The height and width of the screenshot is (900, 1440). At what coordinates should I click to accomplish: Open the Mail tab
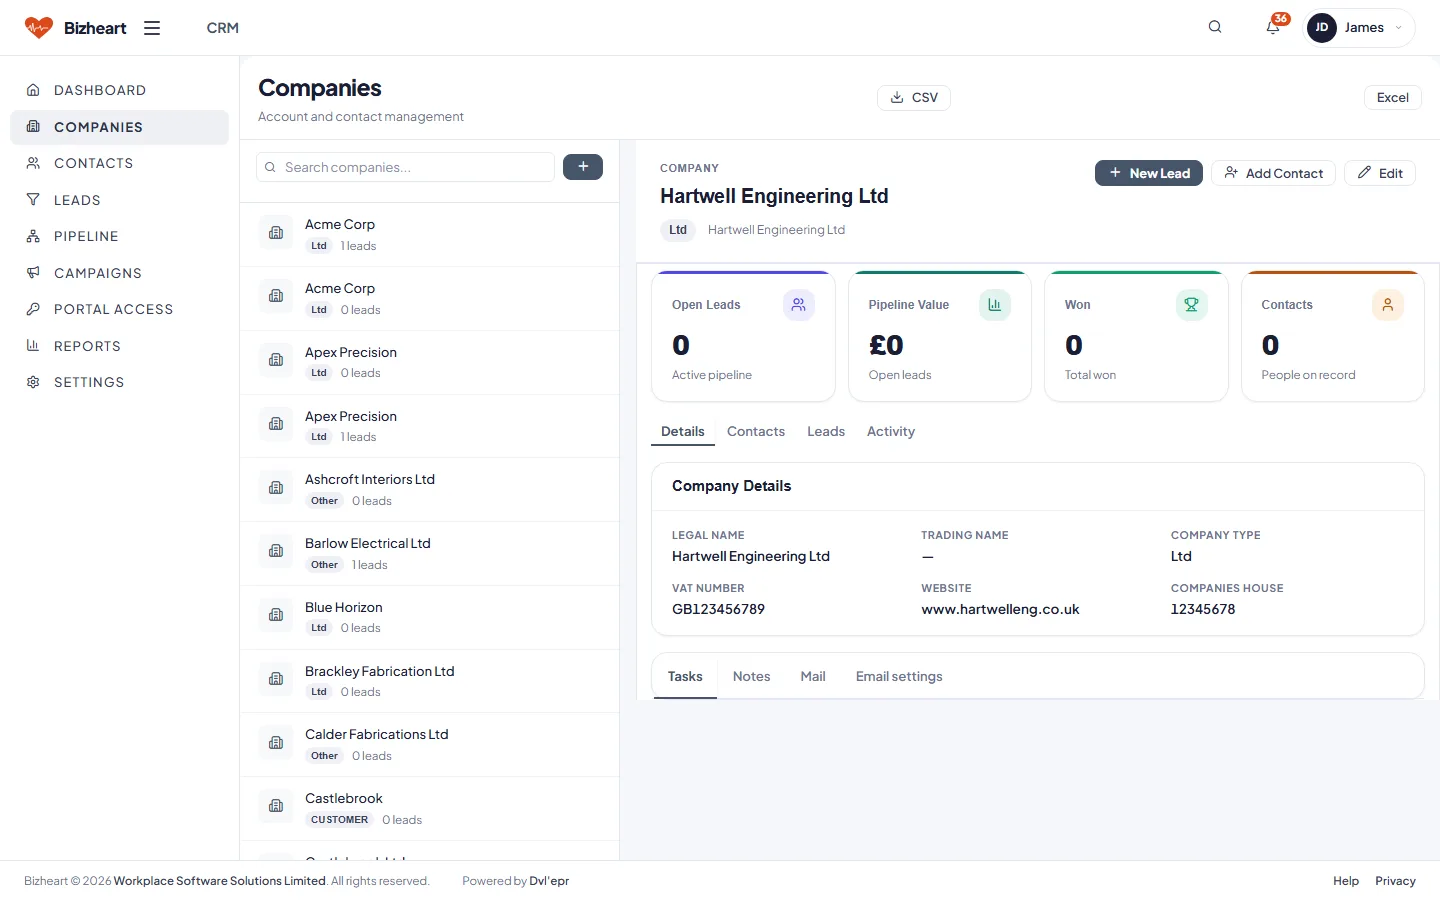coord(813,676)
